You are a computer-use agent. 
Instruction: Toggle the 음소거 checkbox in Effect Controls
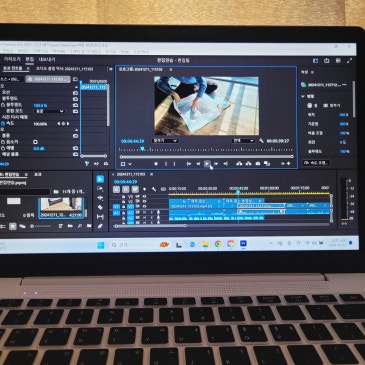35,142
